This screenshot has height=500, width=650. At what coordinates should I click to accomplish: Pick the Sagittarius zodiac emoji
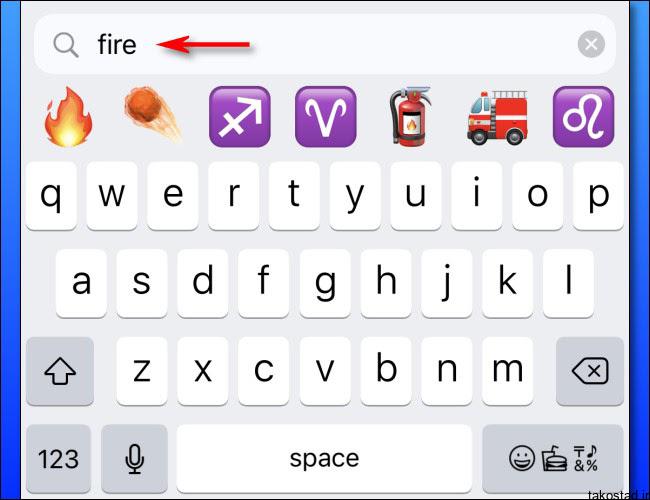coord(240,117)
